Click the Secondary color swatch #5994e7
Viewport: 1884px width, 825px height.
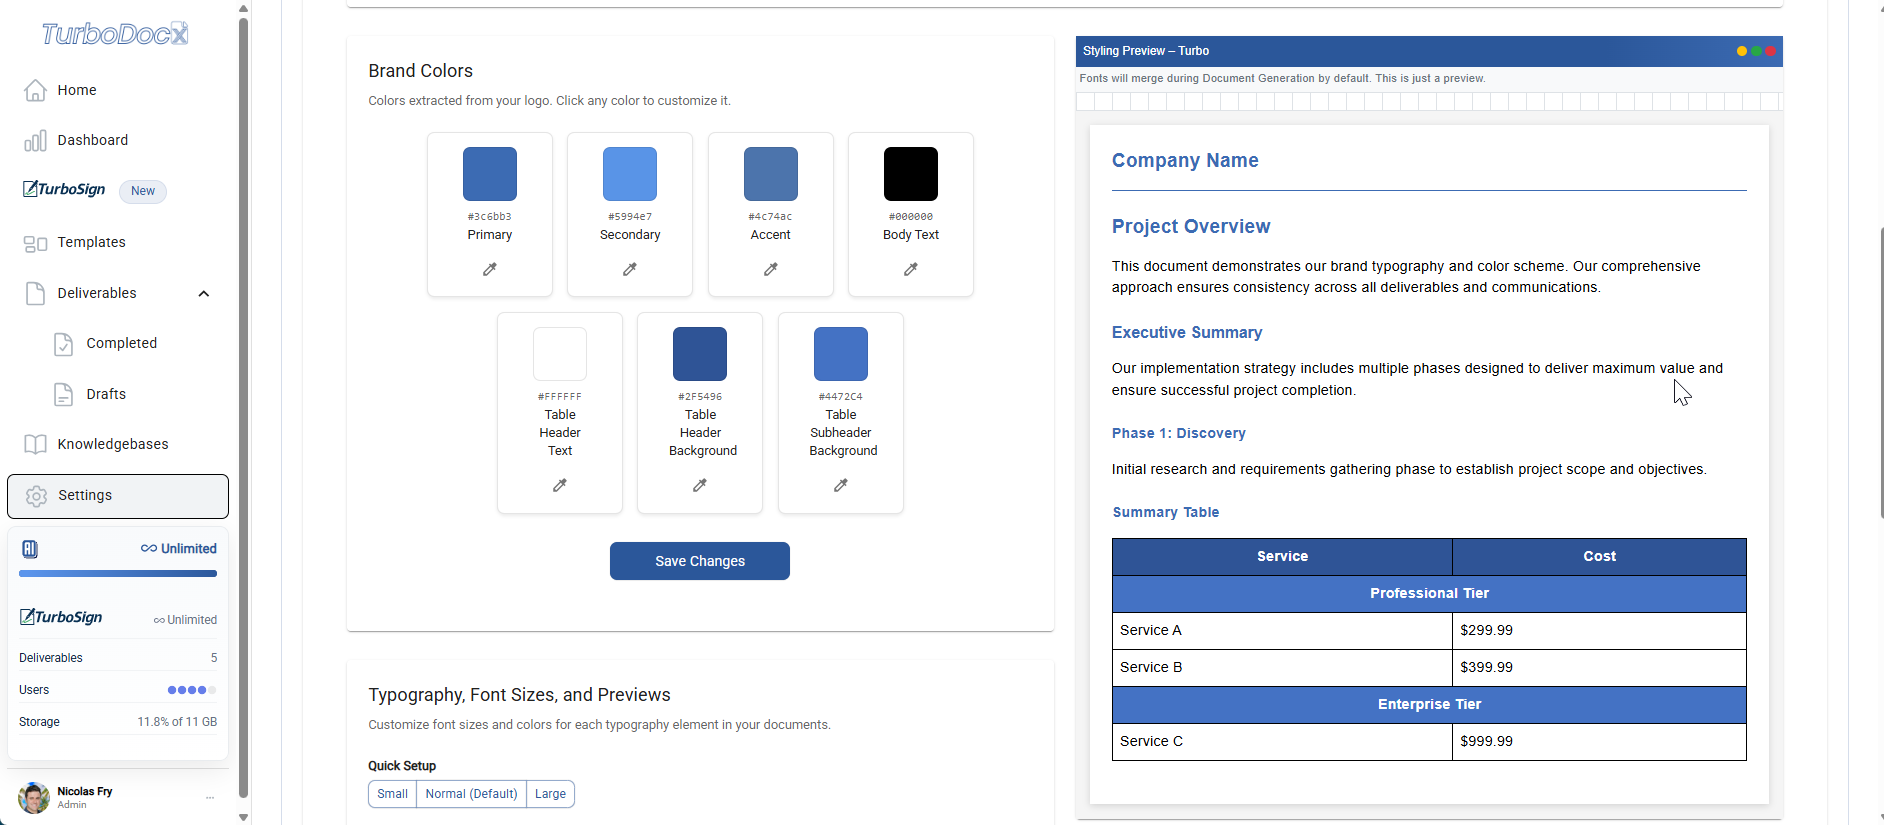pos(630,174)
